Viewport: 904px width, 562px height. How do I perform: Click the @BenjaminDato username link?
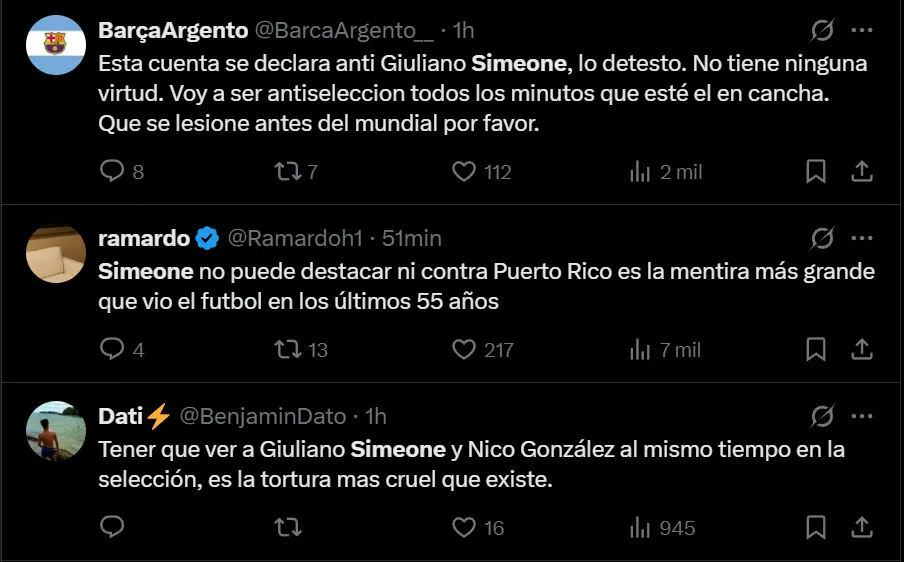264,416
